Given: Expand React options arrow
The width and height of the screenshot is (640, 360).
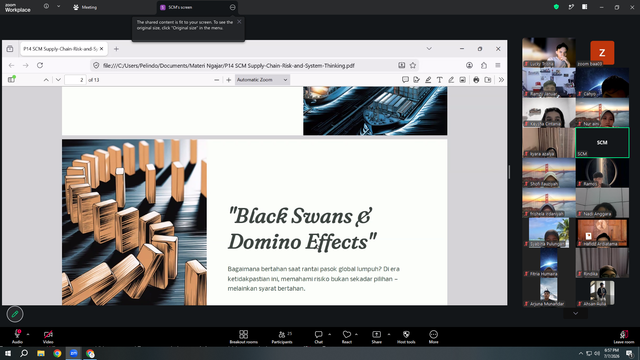Looking at the screenshot, I should click(356, 334).
